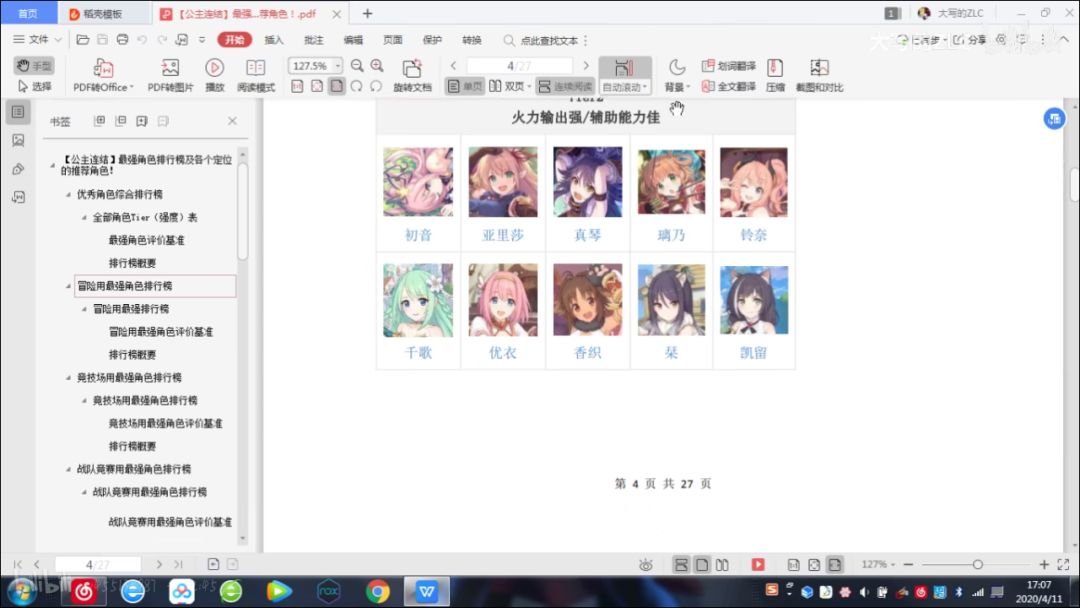Screen dimensions: 1080x608
Task: Click 开始 ribbon tab
Action: click(x=234, y=40)
